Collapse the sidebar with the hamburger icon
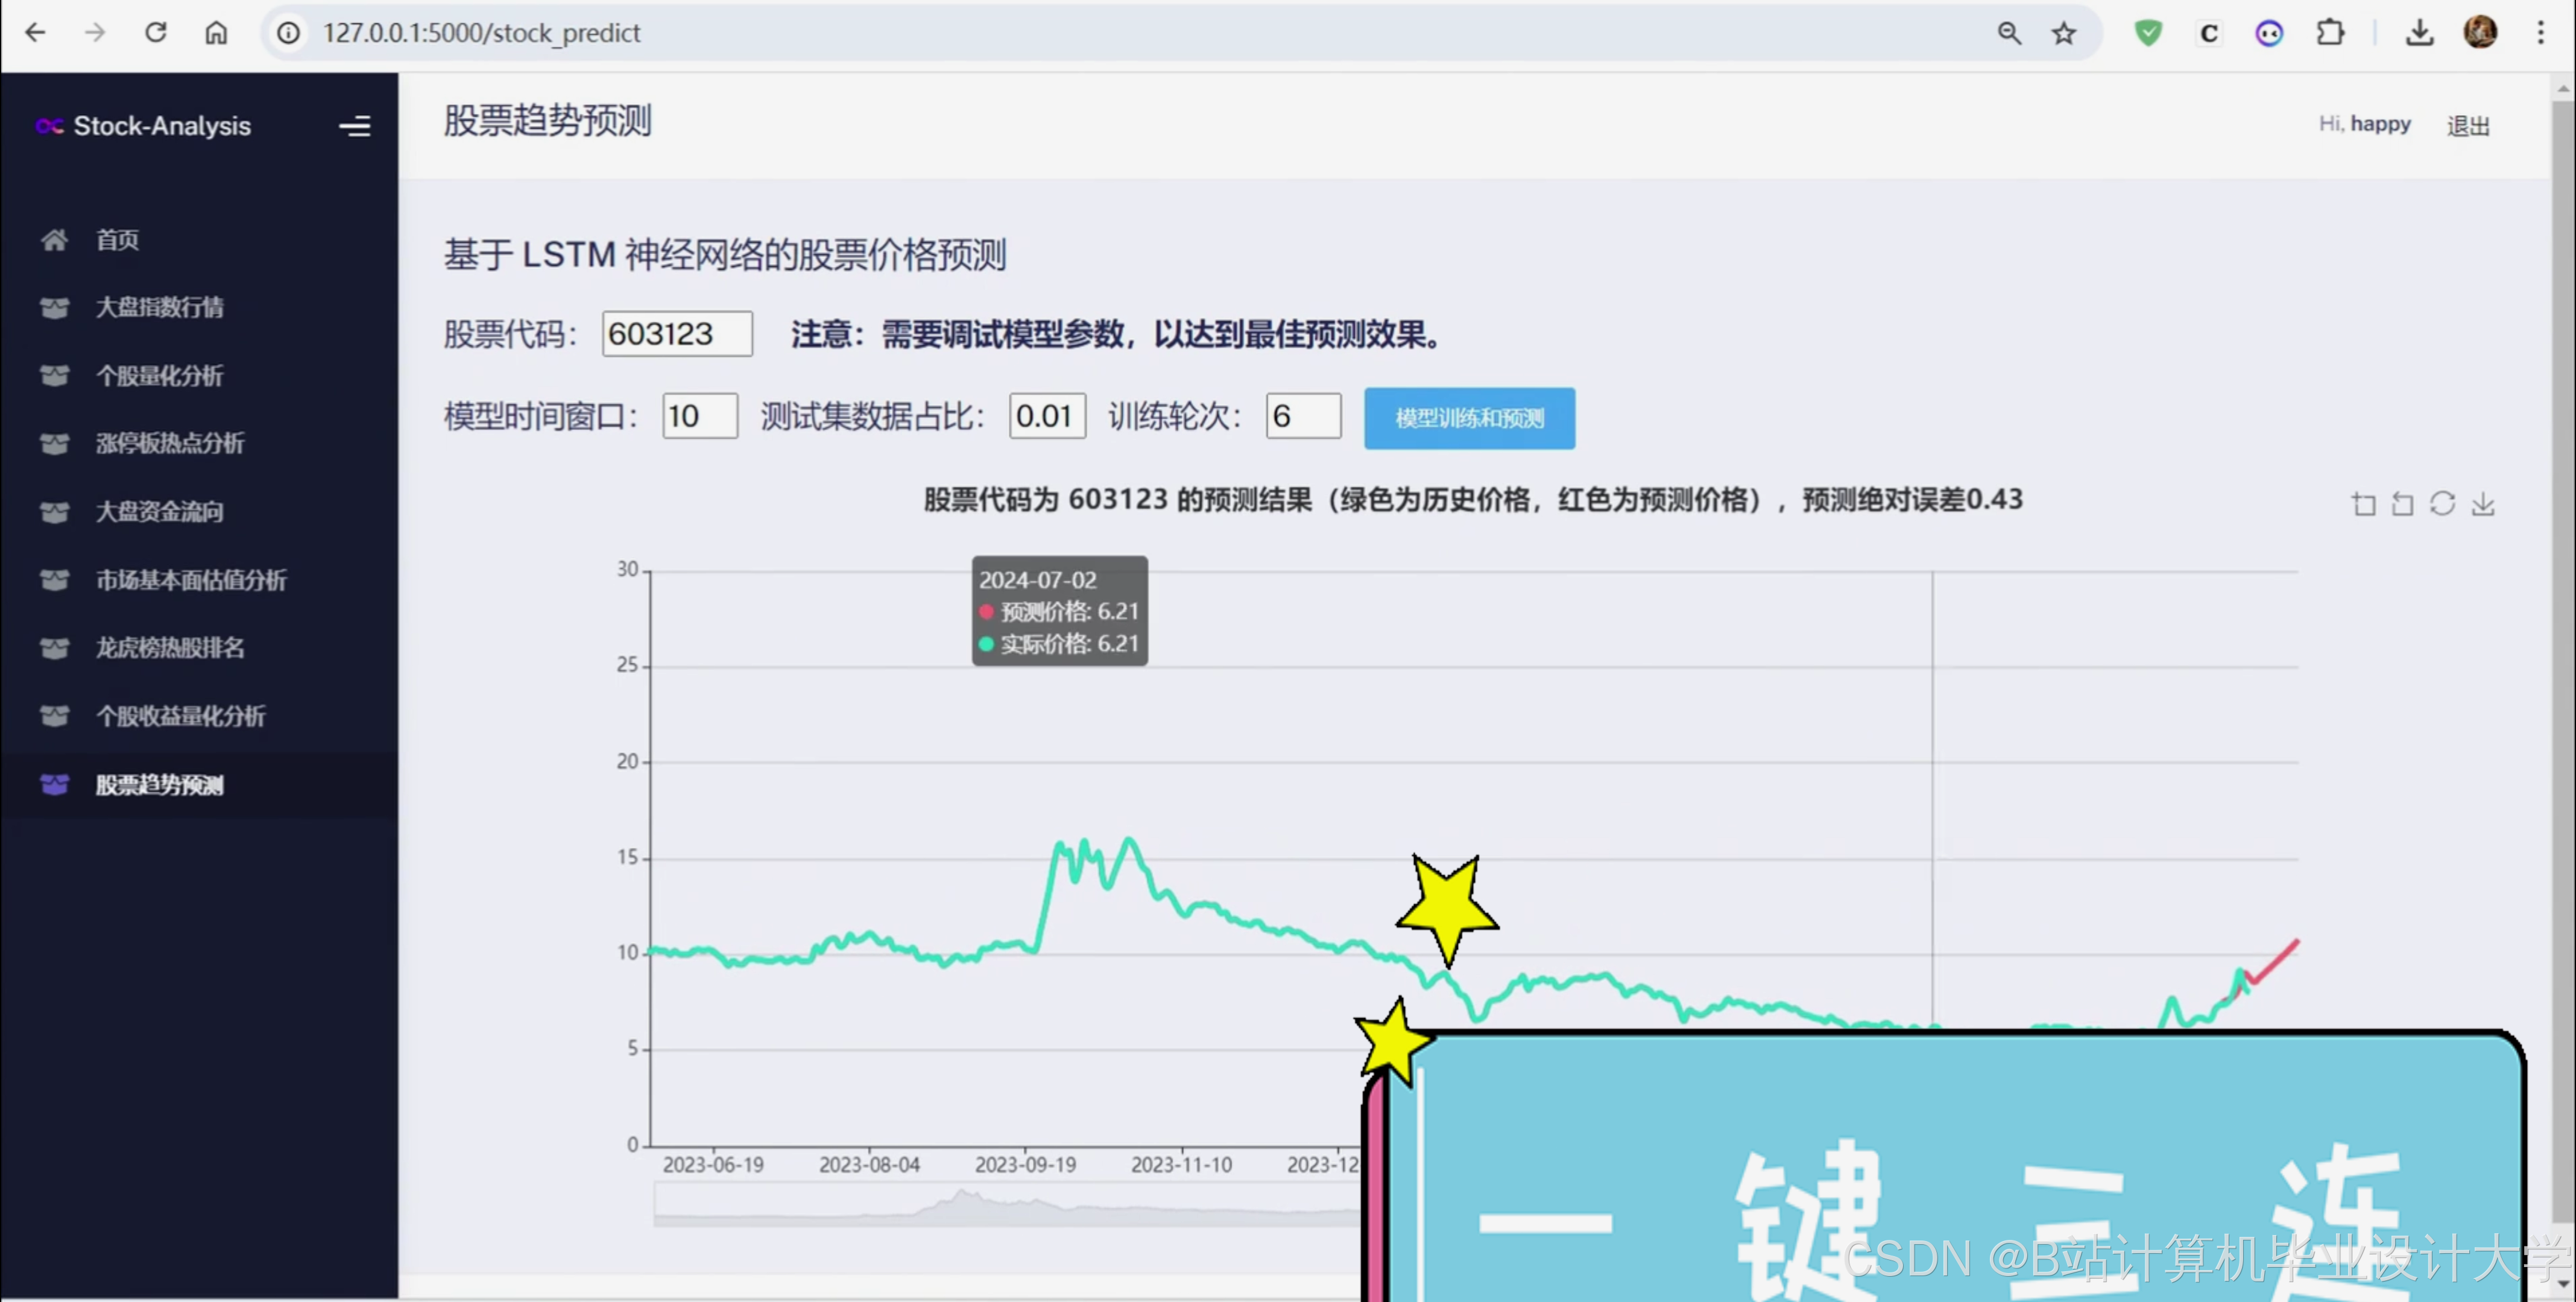 pos(354,126)
